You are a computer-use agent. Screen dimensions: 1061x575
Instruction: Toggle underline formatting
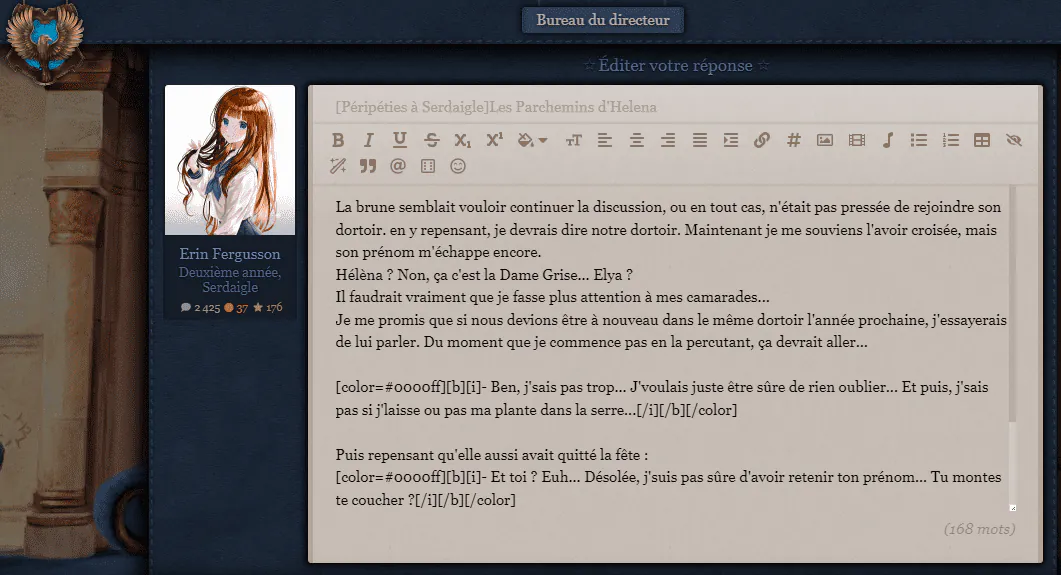[x=400, y=140]
